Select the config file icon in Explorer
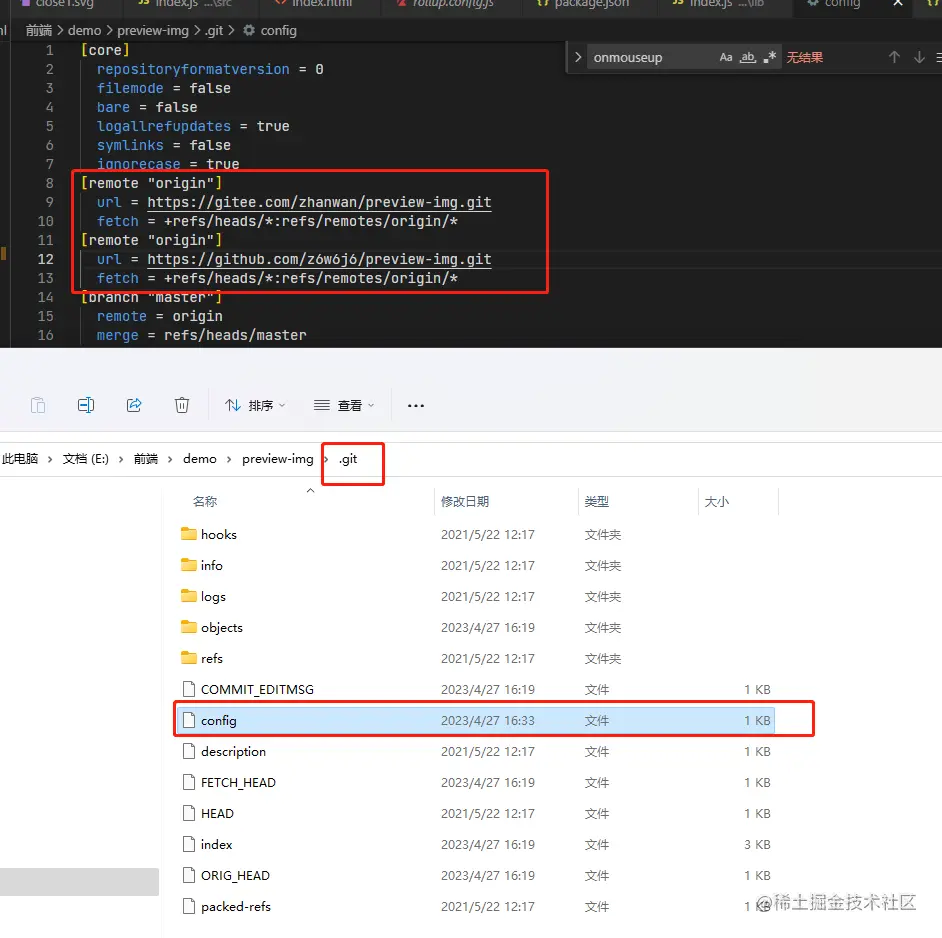942x938 pixels. point(189,720)
